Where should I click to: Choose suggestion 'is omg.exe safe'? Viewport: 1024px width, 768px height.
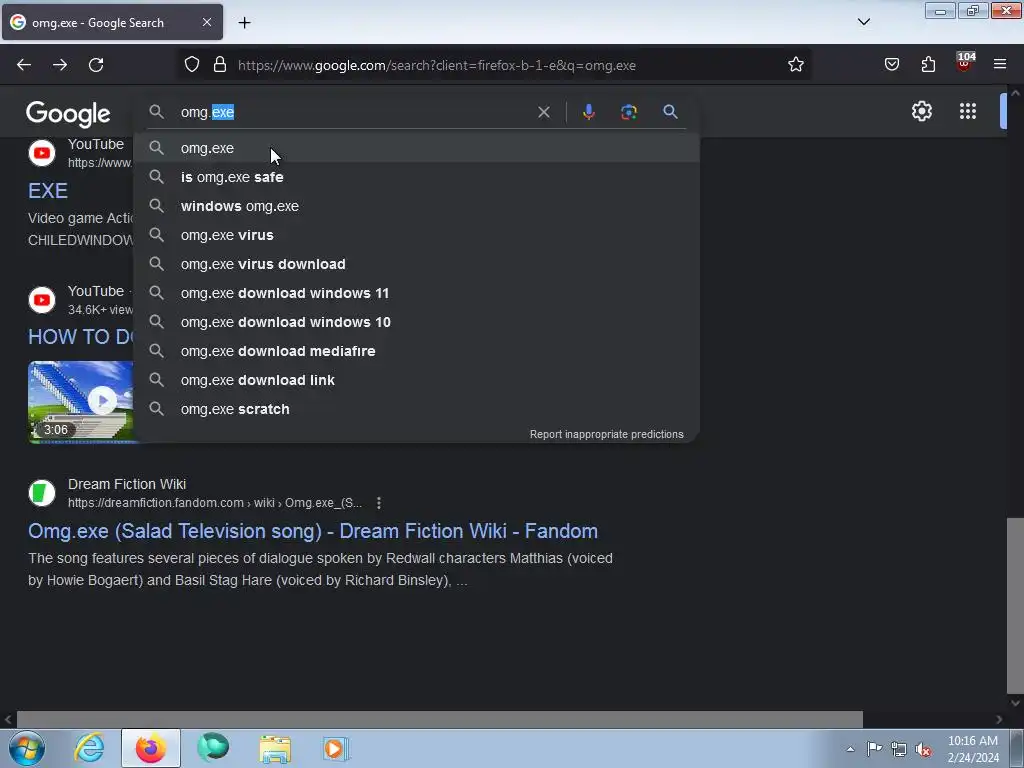(417, 177)
